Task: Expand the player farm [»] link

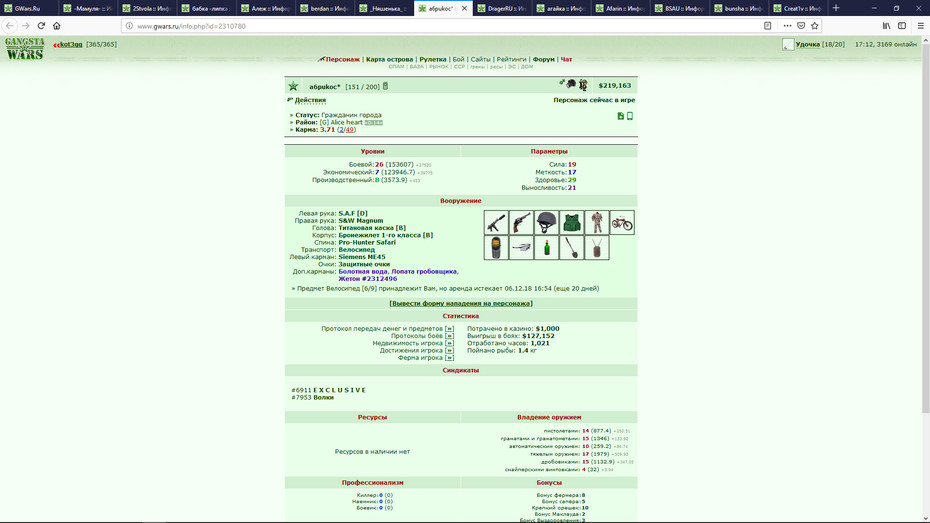Action: 449,358
